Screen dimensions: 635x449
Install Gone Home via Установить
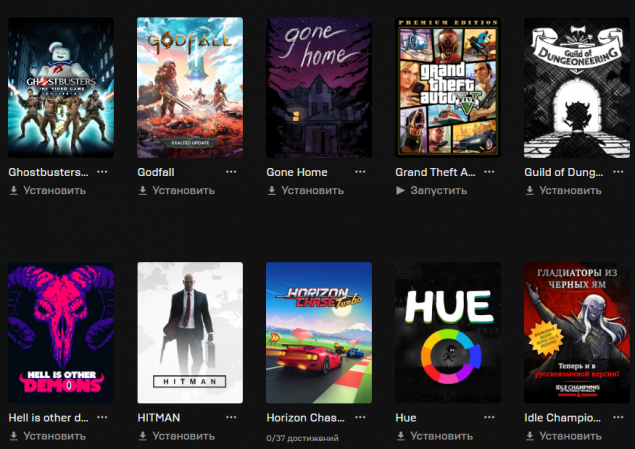pos(306,190)
